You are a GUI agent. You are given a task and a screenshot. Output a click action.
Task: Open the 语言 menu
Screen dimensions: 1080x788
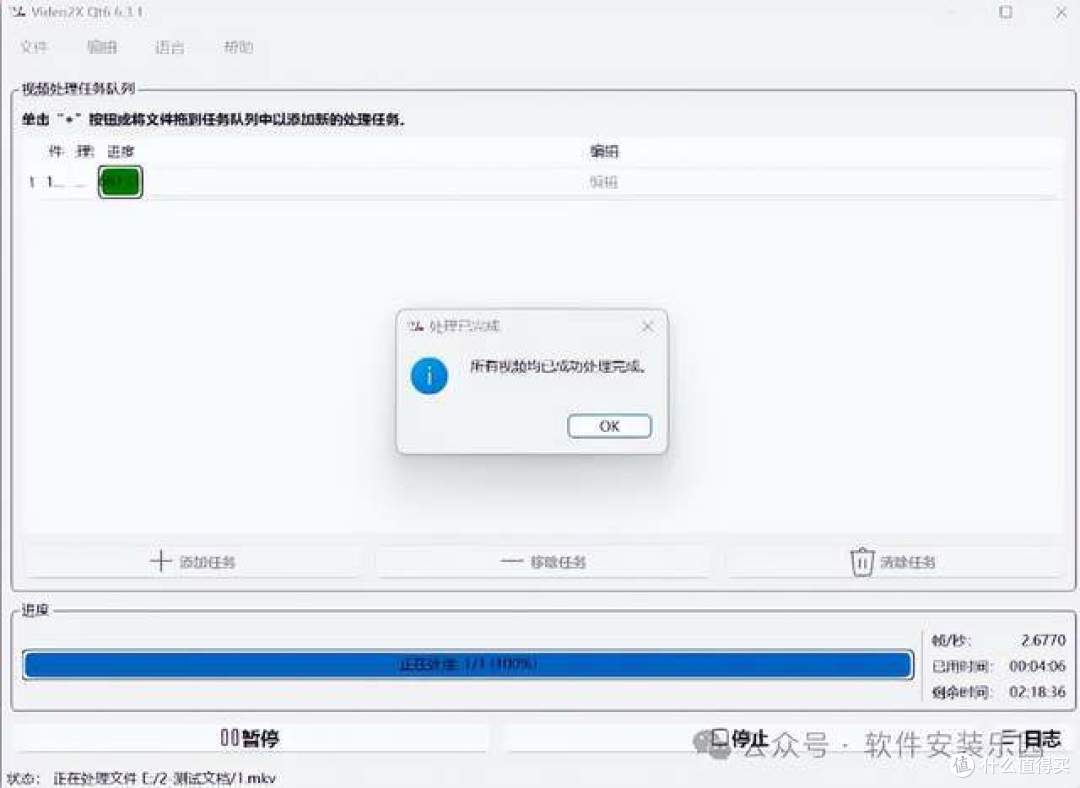coord(169,47)
